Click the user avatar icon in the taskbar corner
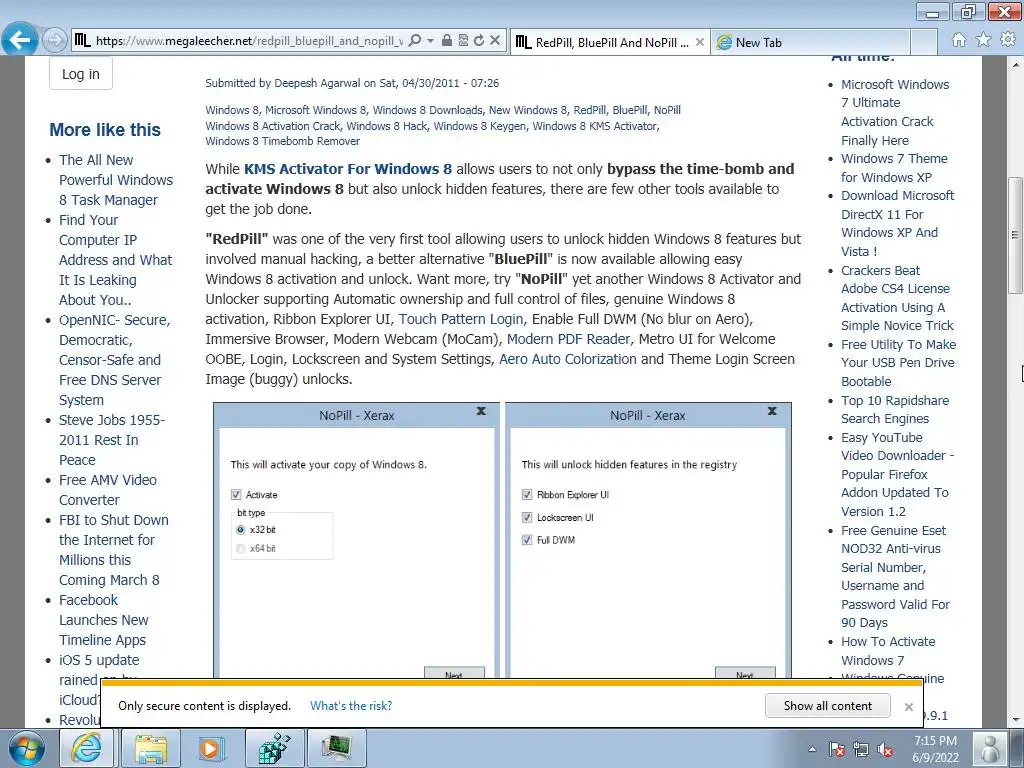1024x768 pixels. (990, 748)
